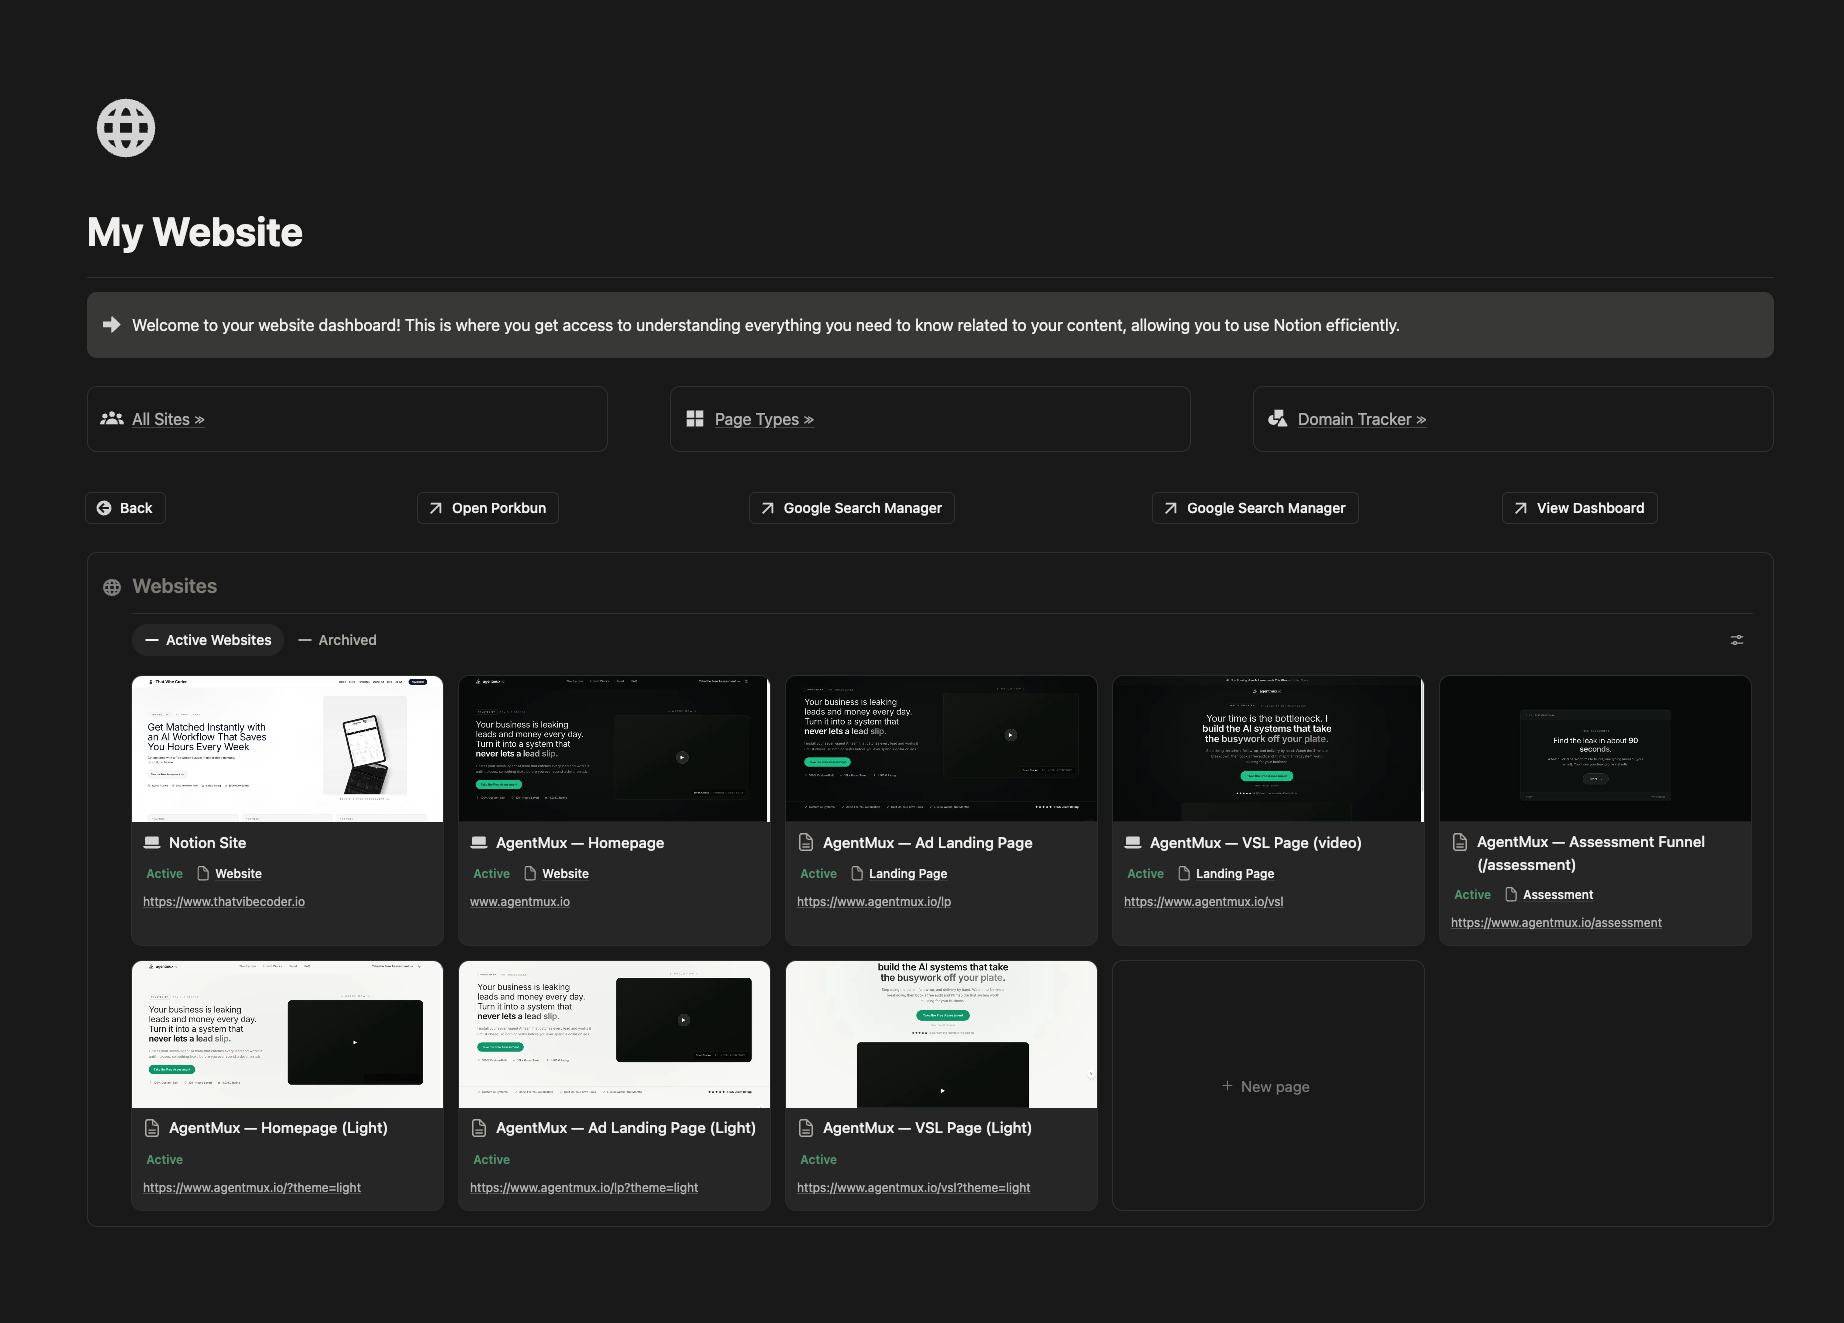Click the Assessment tag on Assessment Funnel card
The width and height of the screenshot is (1844, 1323).
point(1549,894)
